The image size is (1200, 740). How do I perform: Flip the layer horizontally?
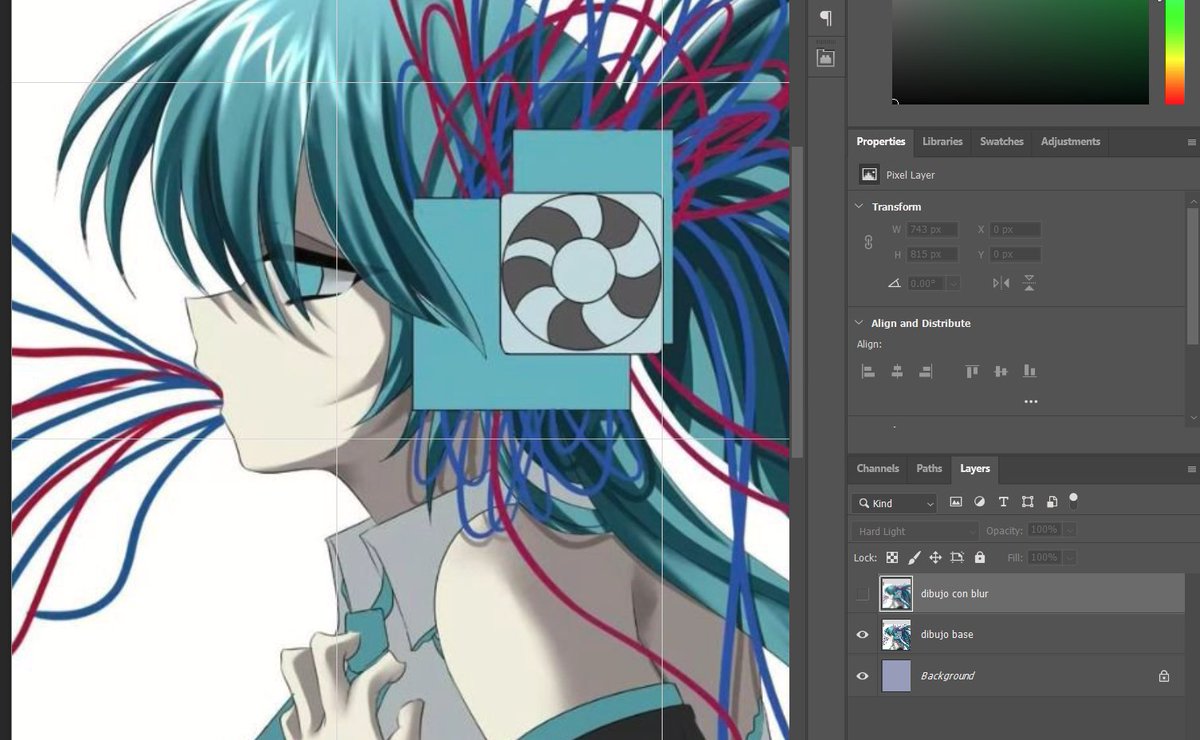click(1001, 283)
